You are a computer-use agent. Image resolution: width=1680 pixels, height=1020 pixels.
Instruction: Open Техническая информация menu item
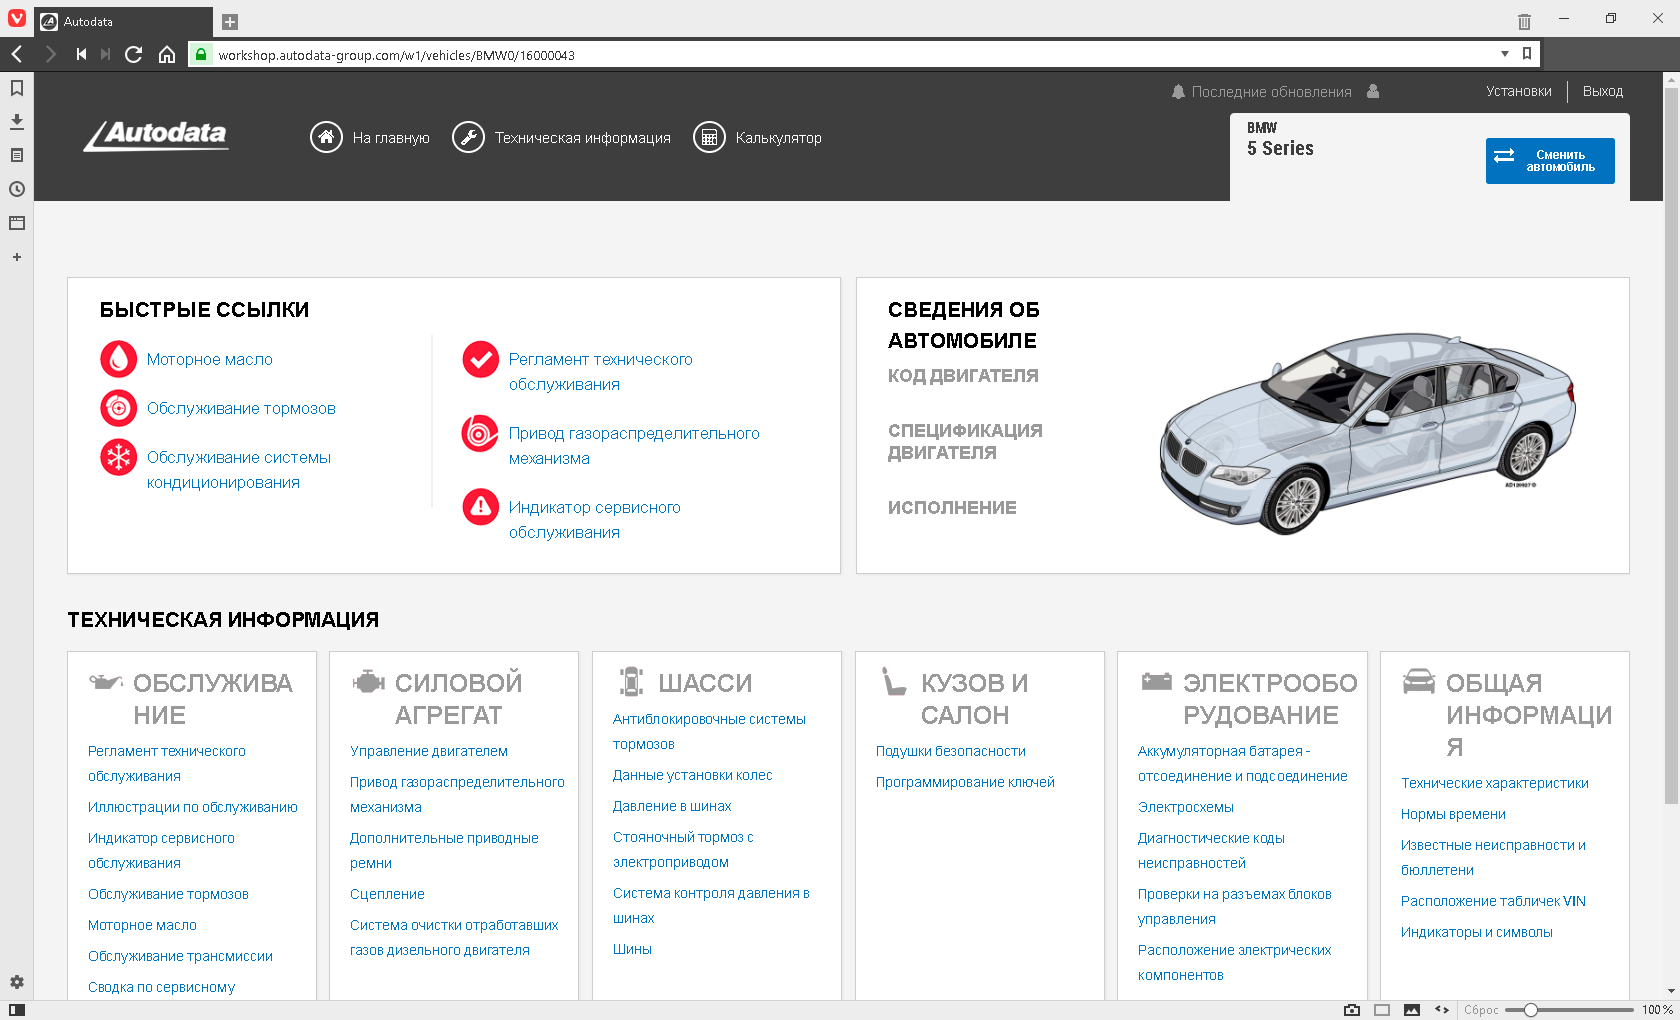point(582,138)
